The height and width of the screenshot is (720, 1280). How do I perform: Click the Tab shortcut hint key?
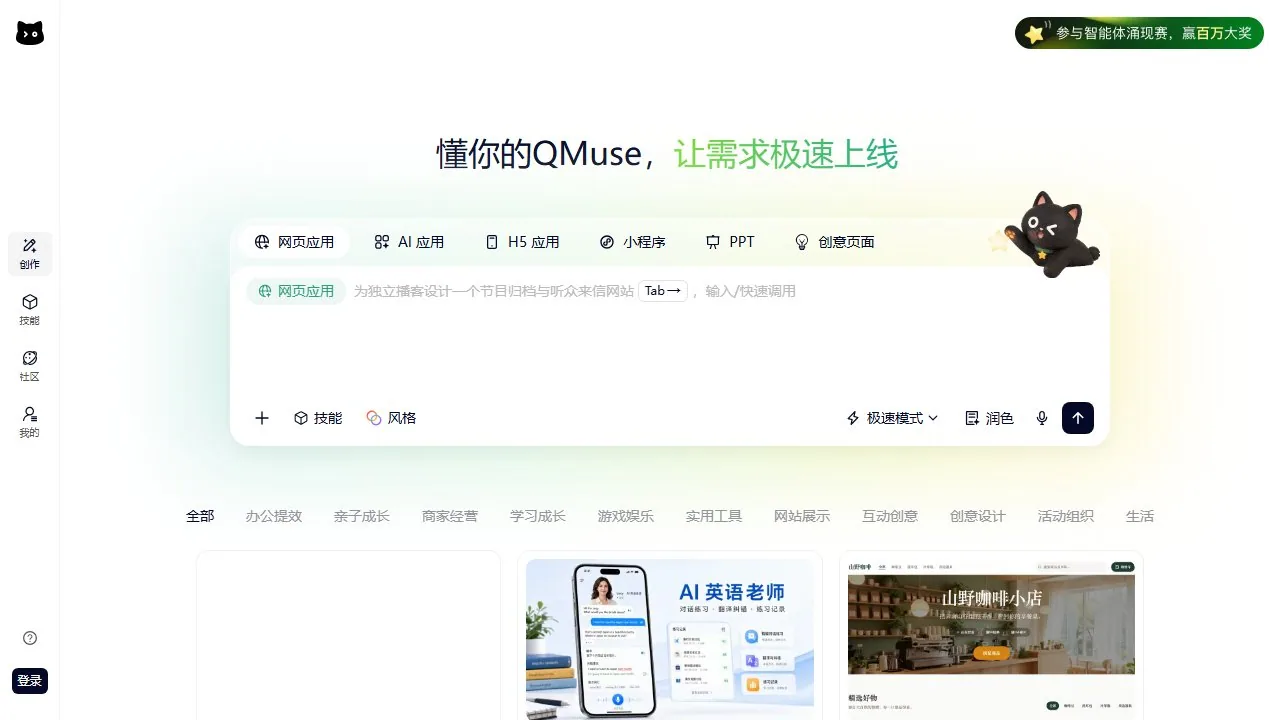coord(663,291)
